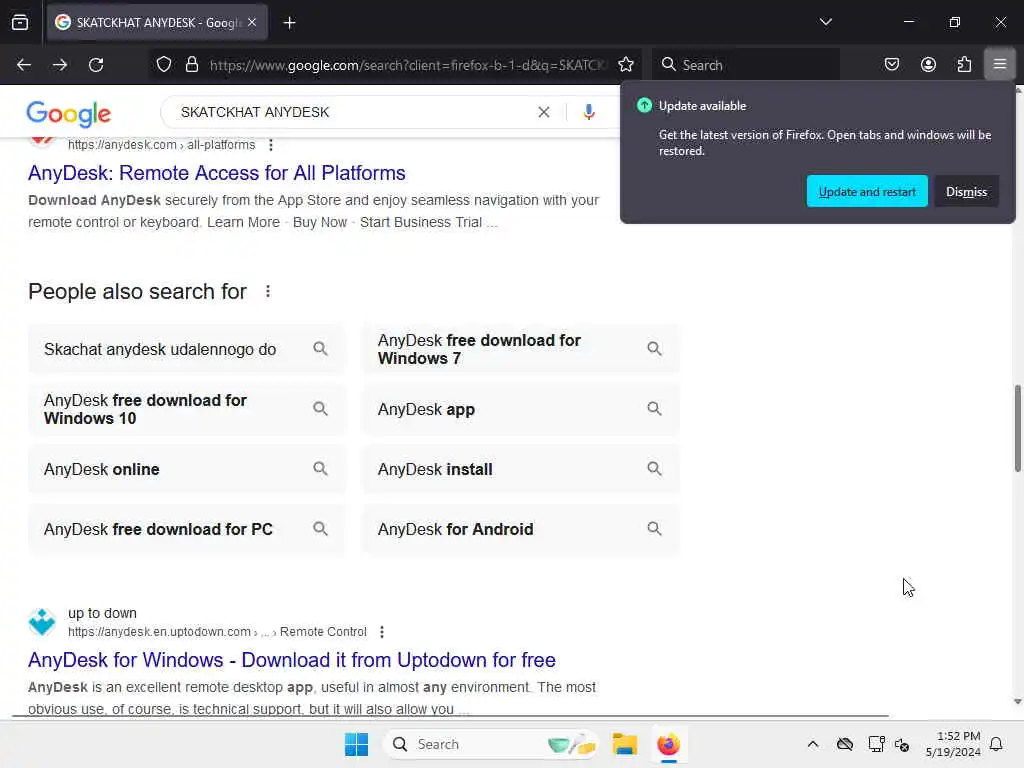Click the Windows taskbar search box
Screen dimensions: 1024x768
coord(491,744)
